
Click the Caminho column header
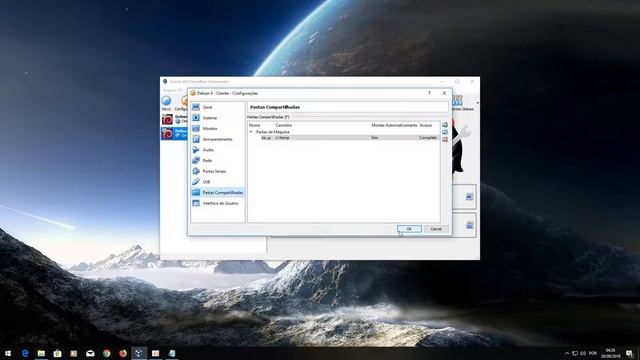tap(284, 125)
